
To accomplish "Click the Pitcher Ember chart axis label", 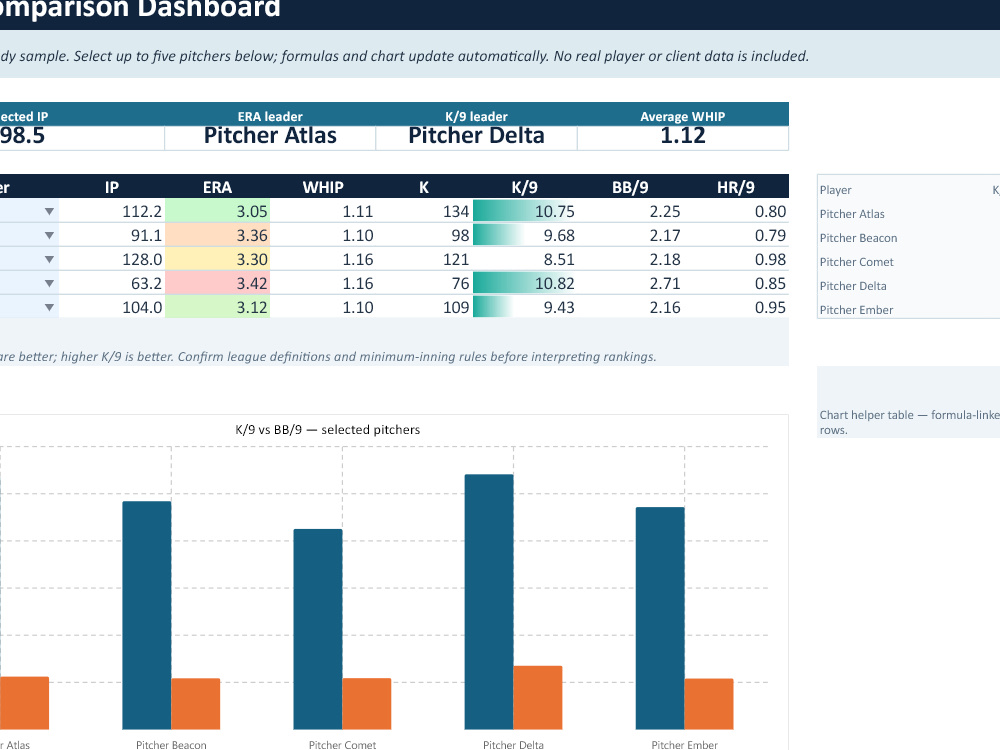I will tap(684, 745).
